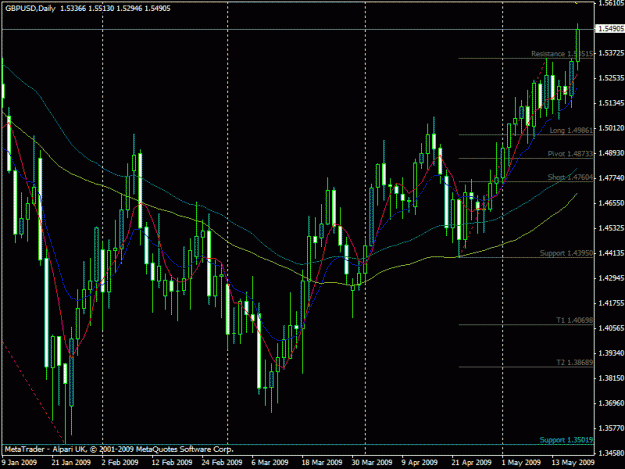The height and width of the screenshot is (469, 625).
Task: Select the Pivot 1.48733 level label
Action: pyautogui.click(x=570, y=154)
